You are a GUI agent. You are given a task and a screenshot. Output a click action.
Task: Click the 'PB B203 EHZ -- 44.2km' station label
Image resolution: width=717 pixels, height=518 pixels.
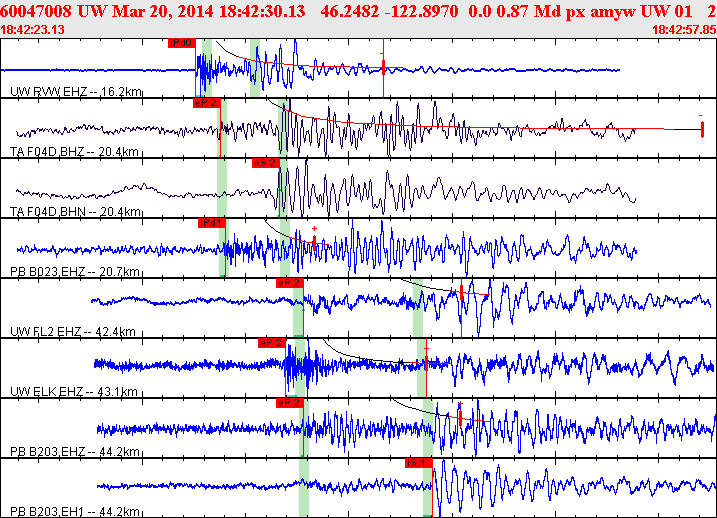coord(75,452)
